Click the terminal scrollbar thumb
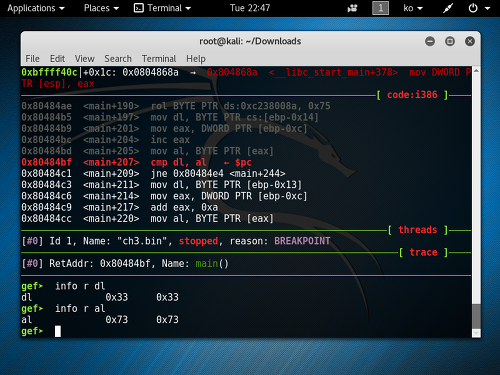500x375 pixels. [476, 316]
